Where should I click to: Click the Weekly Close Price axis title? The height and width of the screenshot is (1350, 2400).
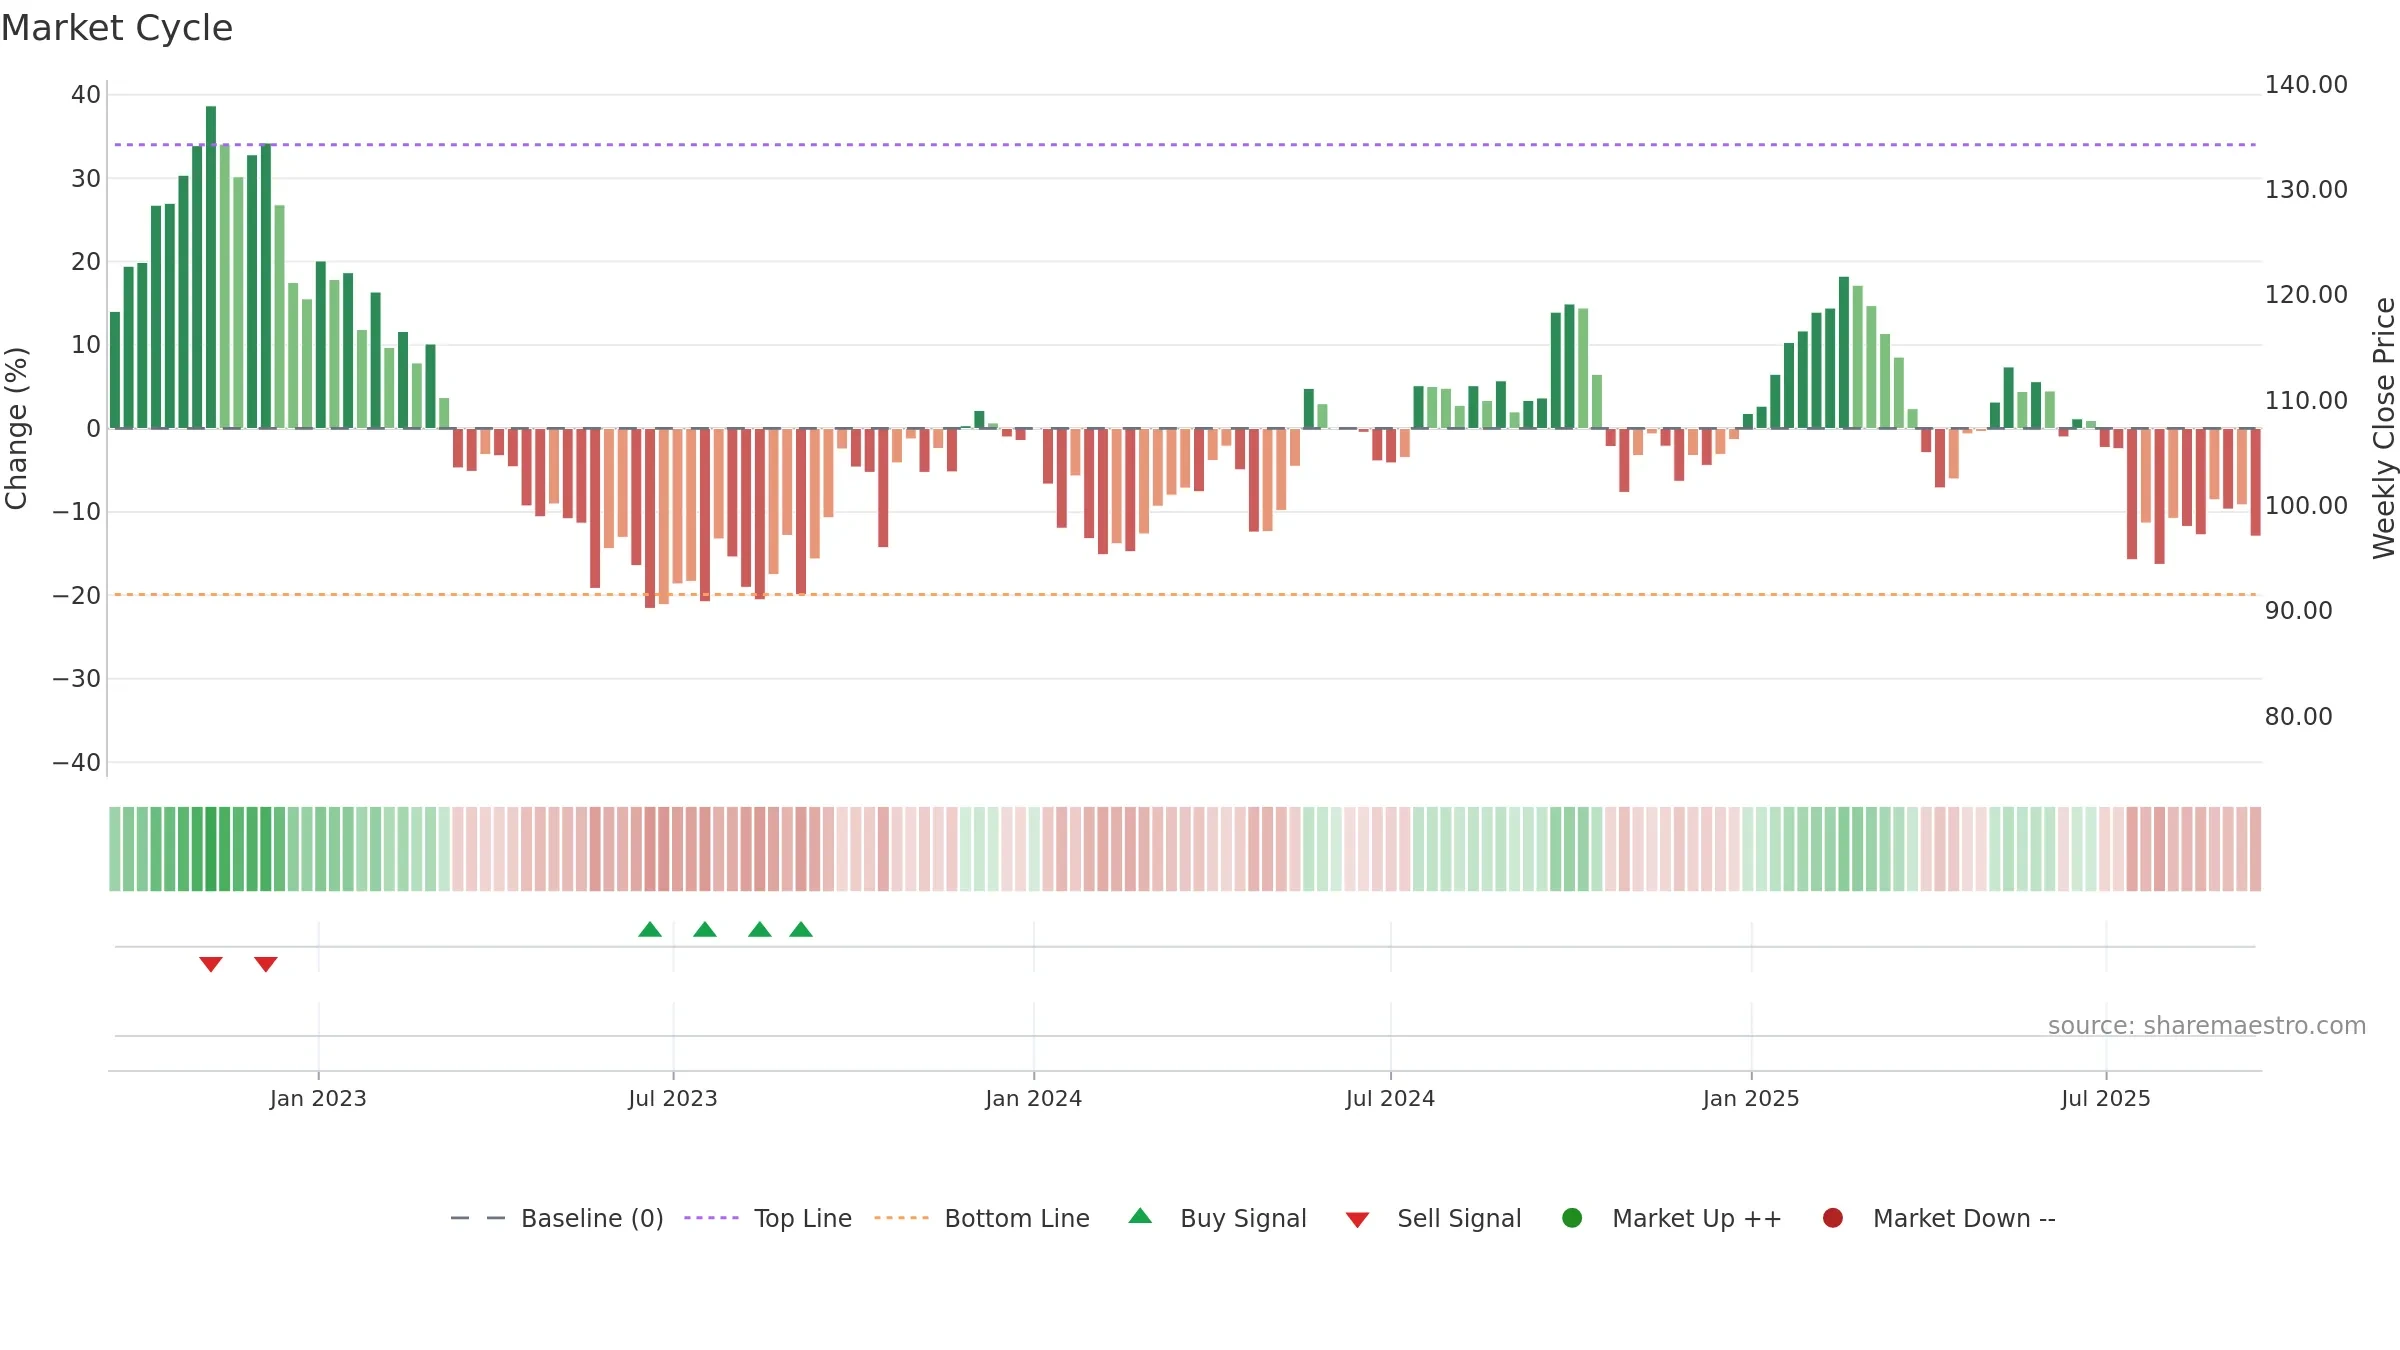pyautogui.click(x=2384, y=428)
